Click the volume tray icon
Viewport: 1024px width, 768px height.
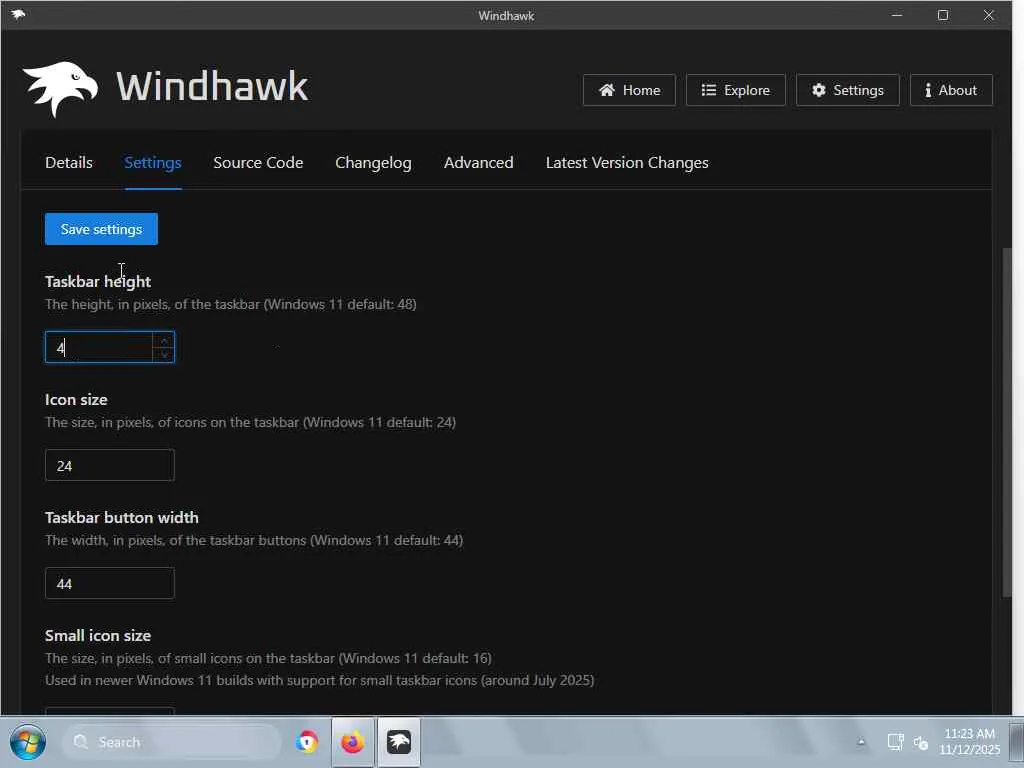[x=921, y=743]
